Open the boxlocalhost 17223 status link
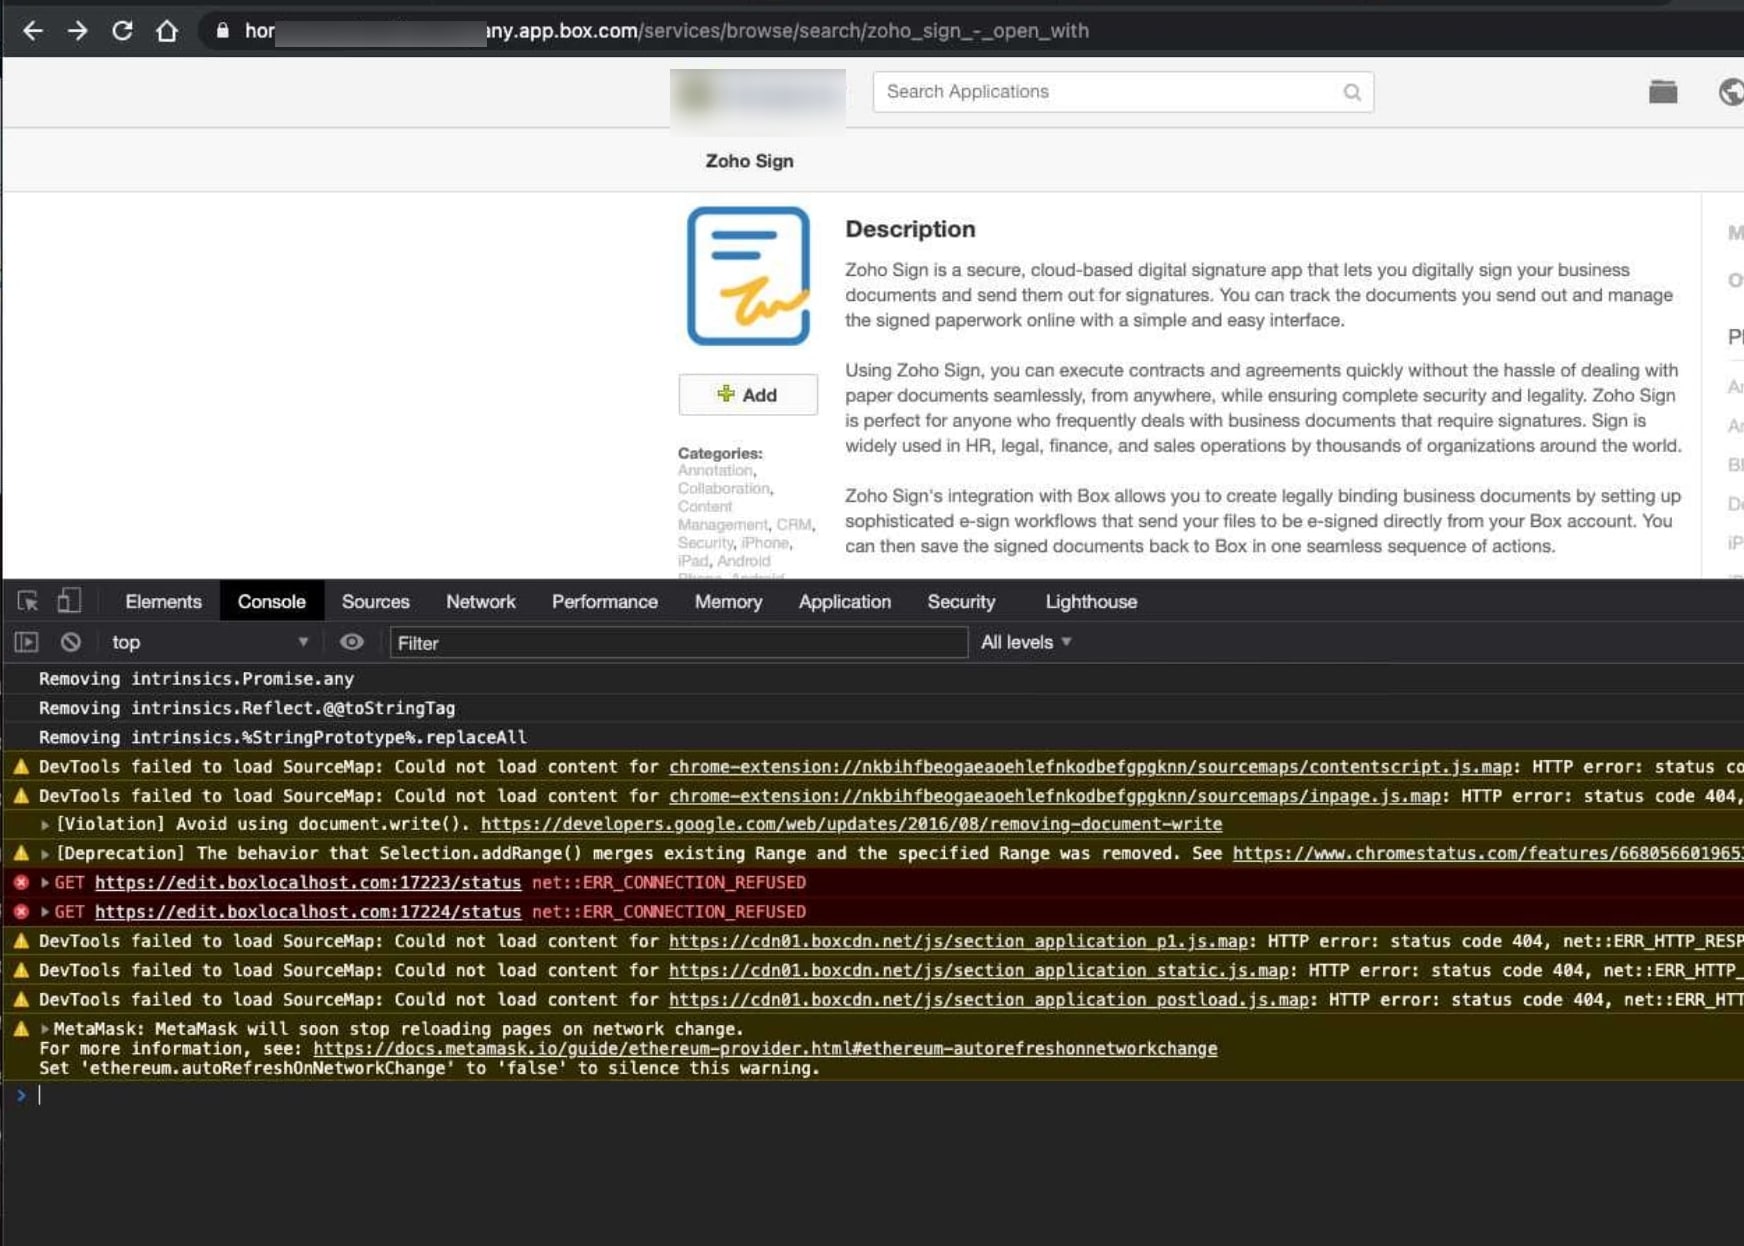 [308, 882]
